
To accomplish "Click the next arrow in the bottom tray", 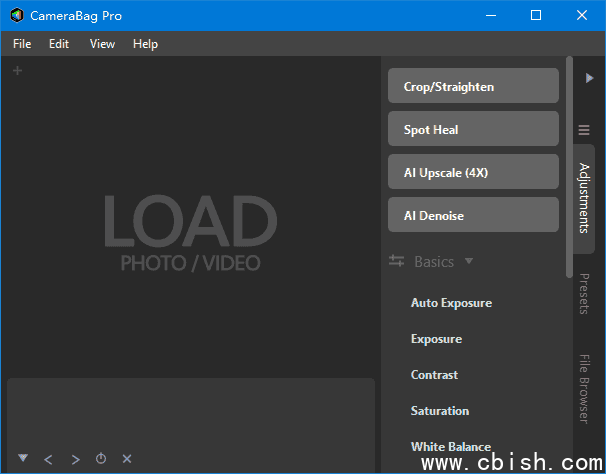I will tap(75, 459).
